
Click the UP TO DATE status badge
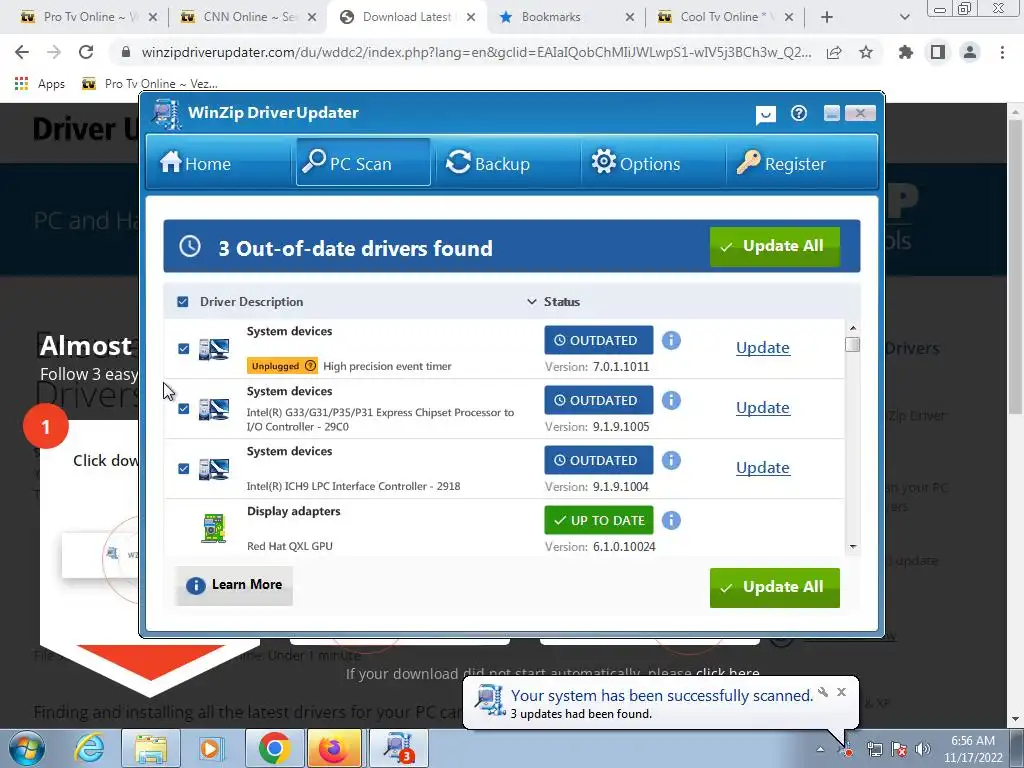[x=599, y=520]
